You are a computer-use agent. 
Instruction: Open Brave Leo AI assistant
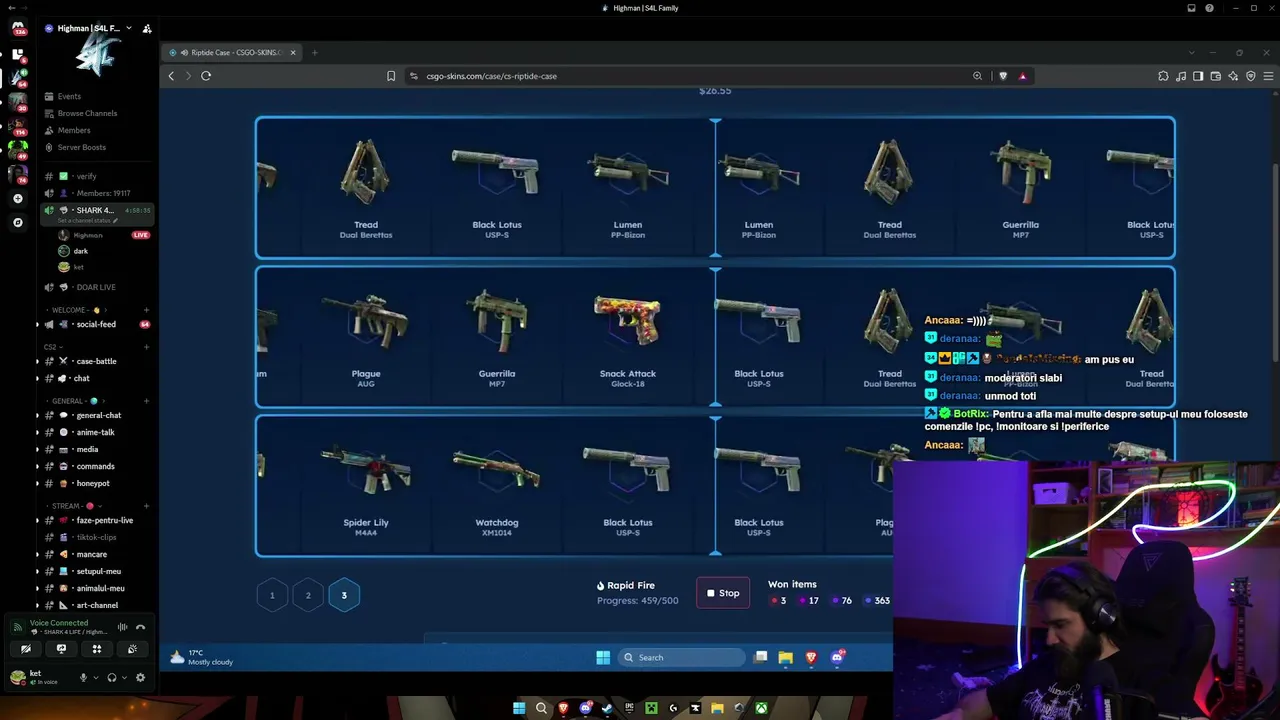click(1233, 76)
